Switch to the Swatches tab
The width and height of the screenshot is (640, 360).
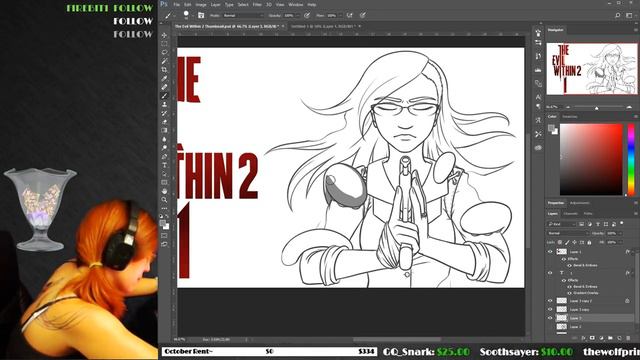[570, 117]
